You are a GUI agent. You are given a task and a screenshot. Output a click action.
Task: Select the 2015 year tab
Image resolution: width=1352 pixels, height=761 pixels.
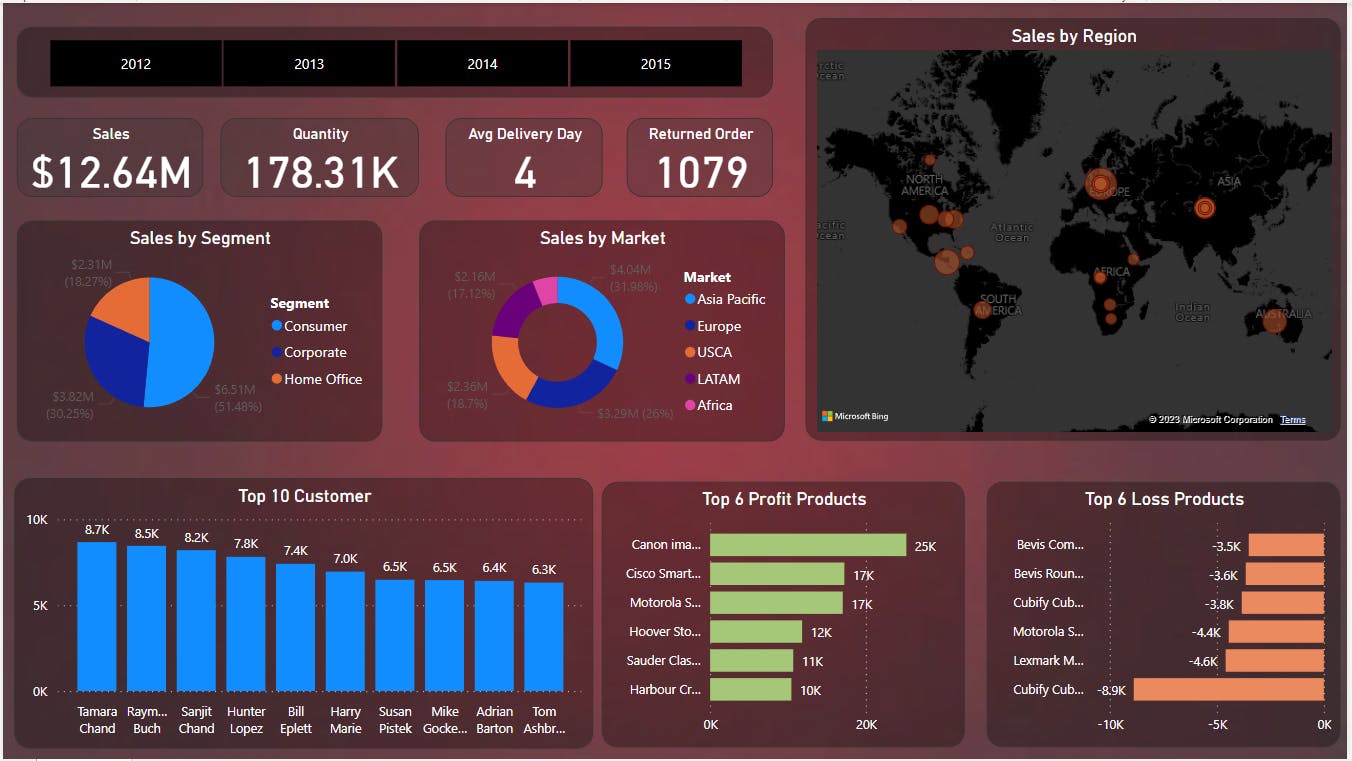pyautogui.click(x=655, y=63)
